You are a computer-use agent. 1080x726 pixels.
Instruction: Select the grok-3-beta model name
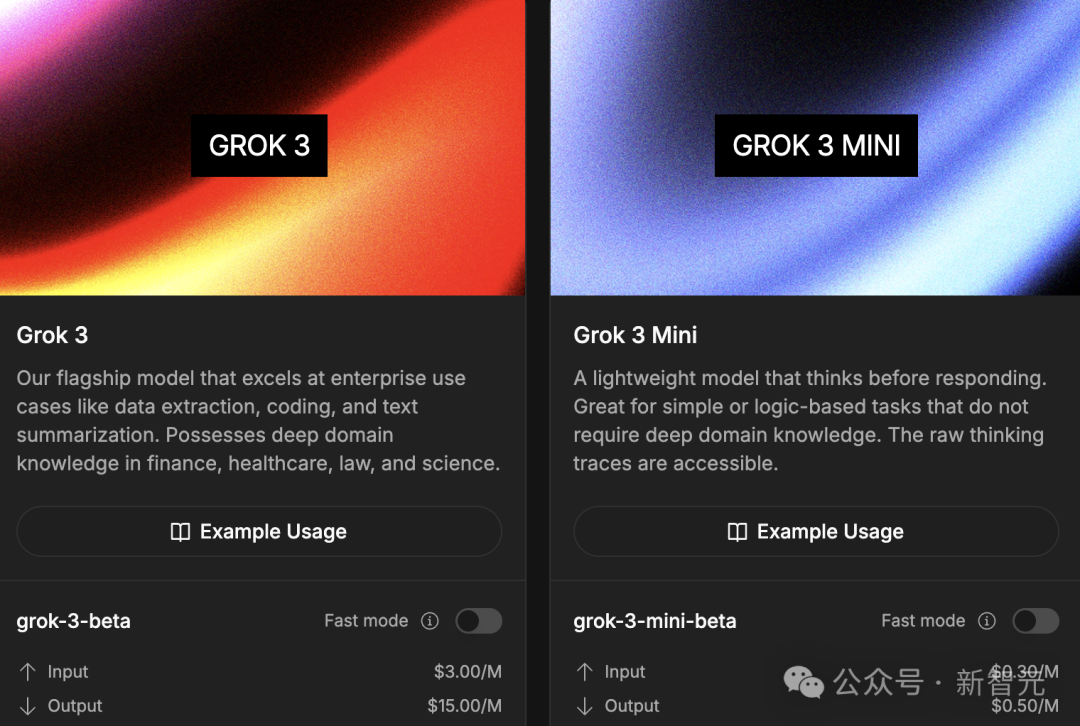pos(73,621)
